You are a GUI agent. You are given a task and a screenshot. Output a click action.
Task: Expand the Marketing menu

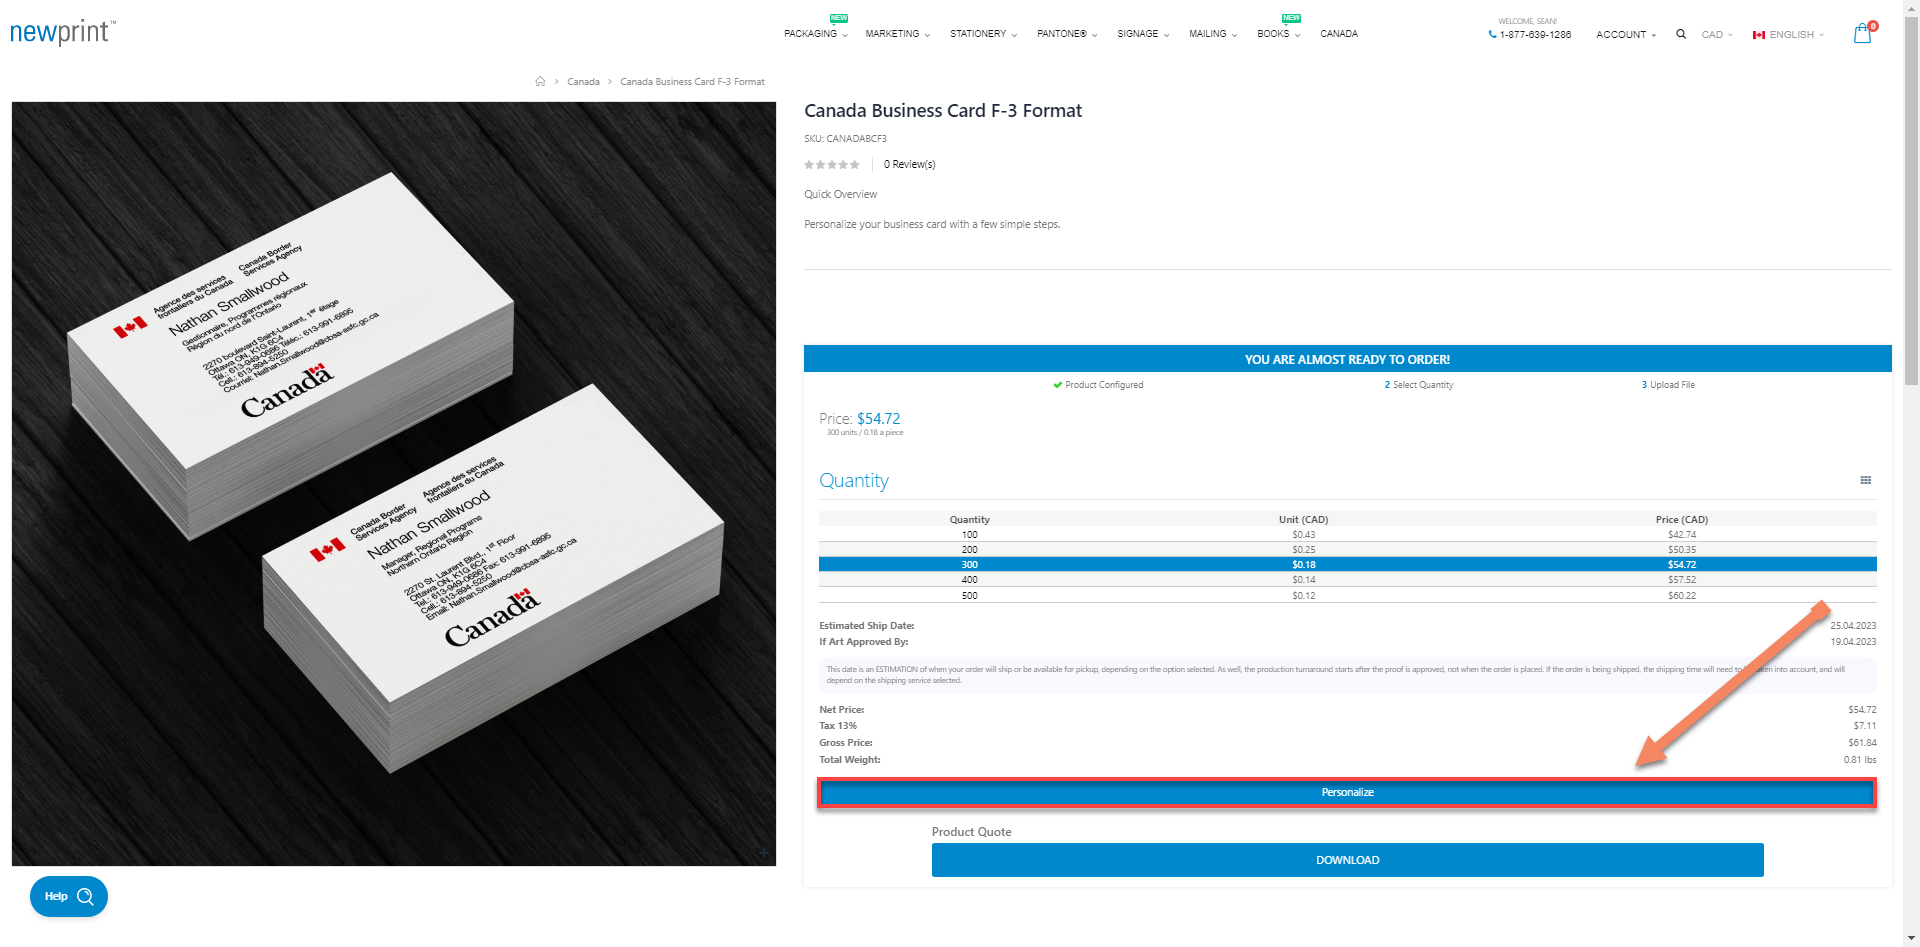click(897, 34)
